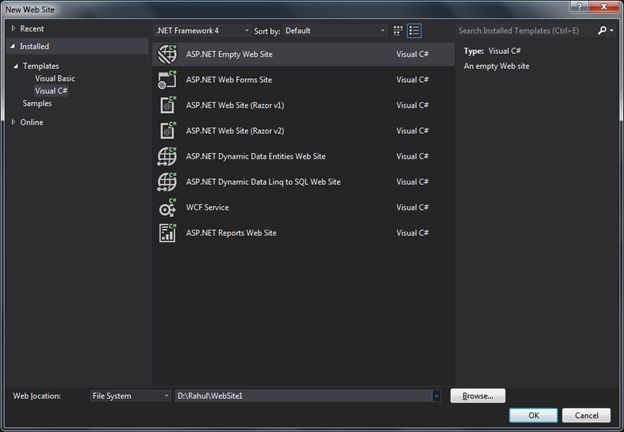Select ASP.NET Web Forms Site template name

pyautogui.click(x=229, y=80)
